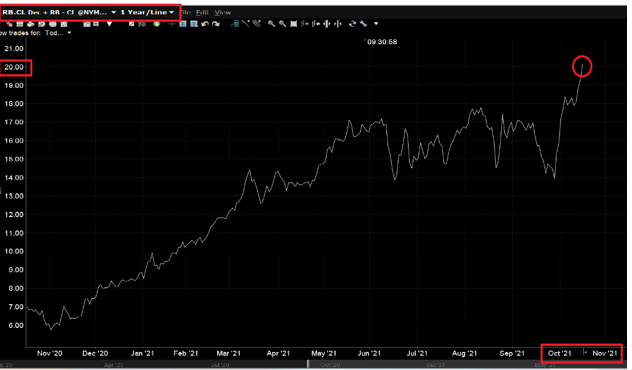This screenshot has width=632, height=370.
Task: Click the fit chart to window icon
Action: coord(293,24)
